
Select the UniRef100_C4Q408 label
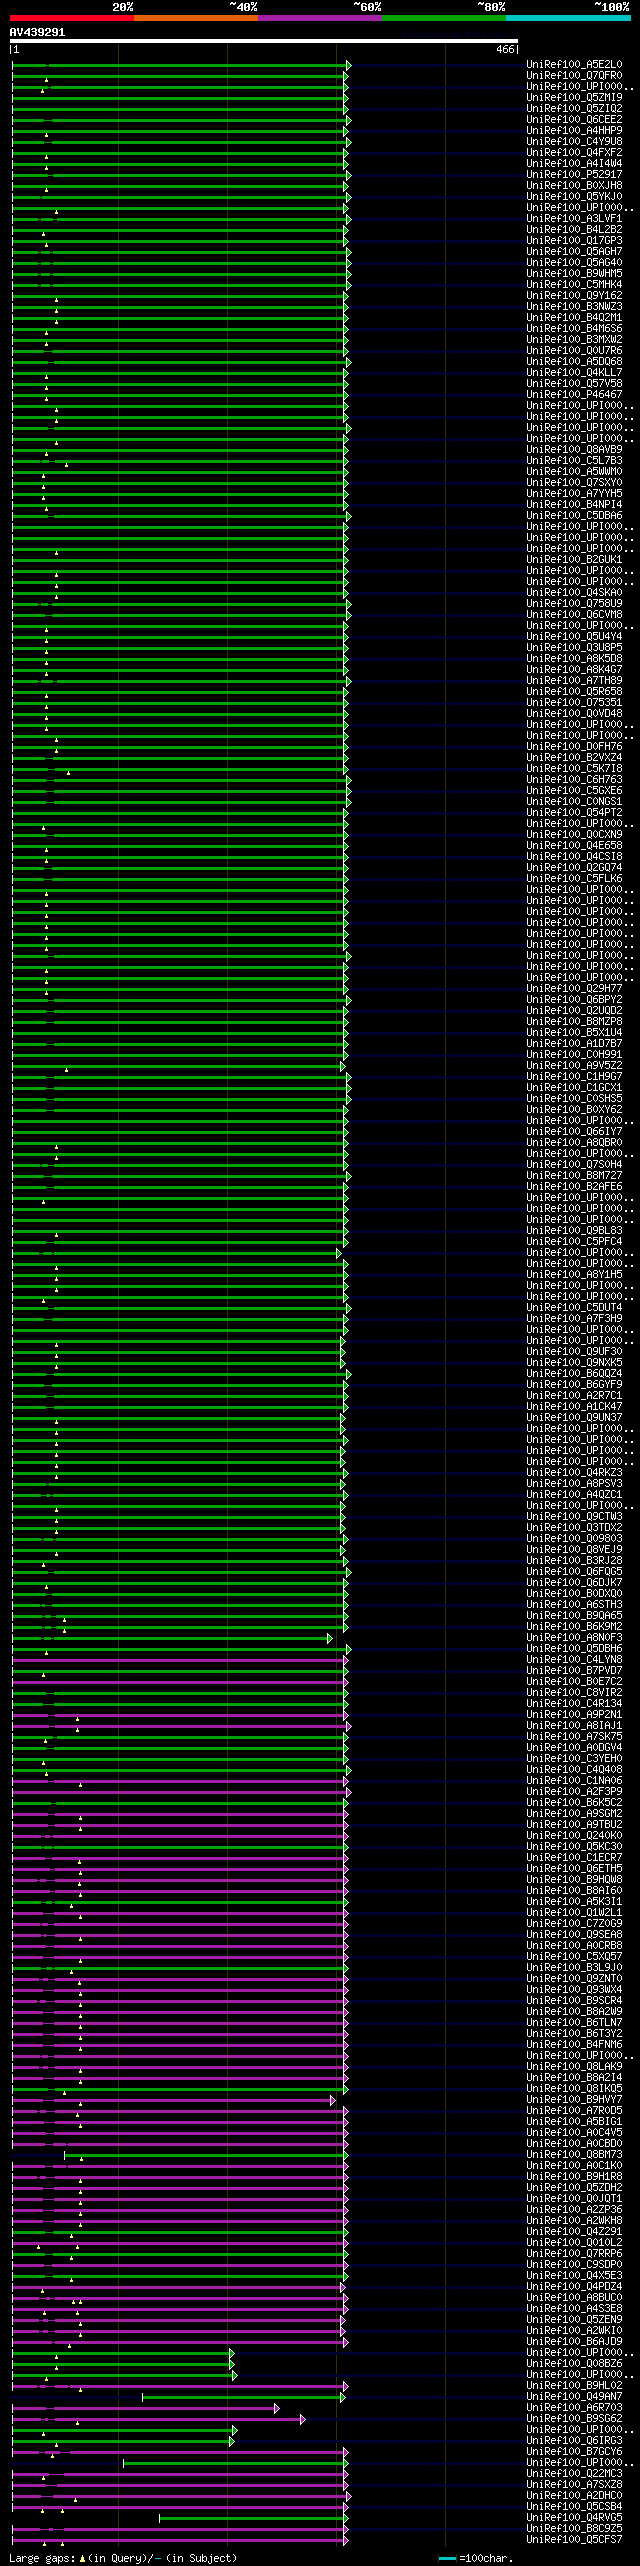[574, 1770]
